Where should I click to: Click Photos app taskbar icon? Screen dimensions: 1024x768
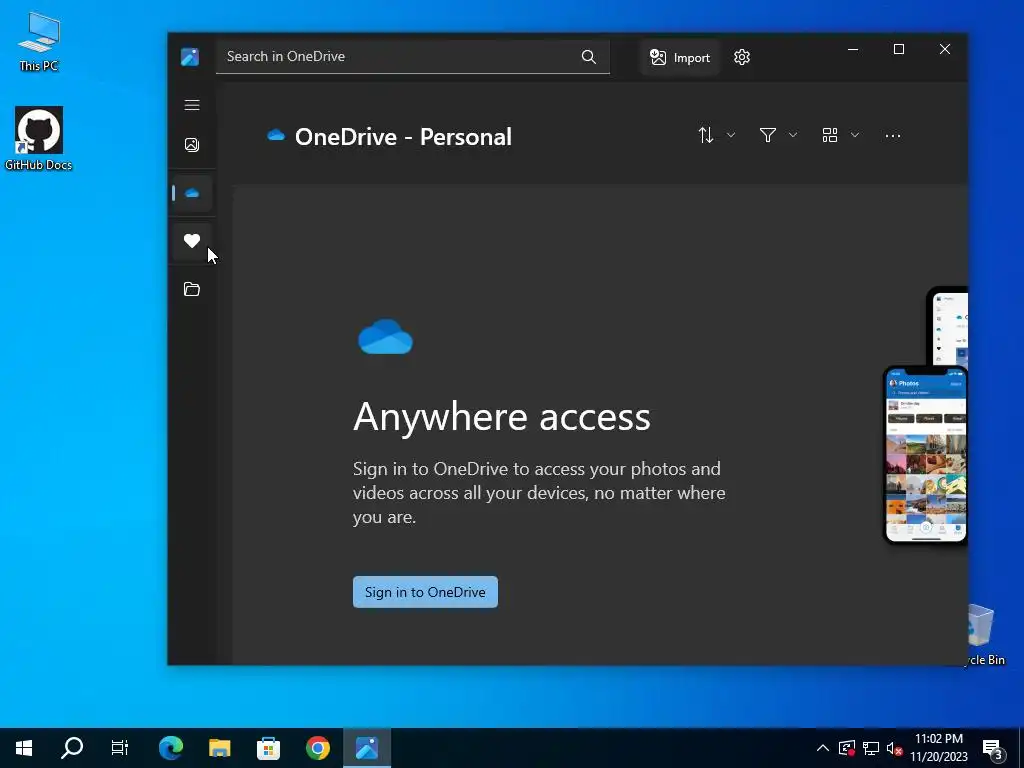coord(367,748)
